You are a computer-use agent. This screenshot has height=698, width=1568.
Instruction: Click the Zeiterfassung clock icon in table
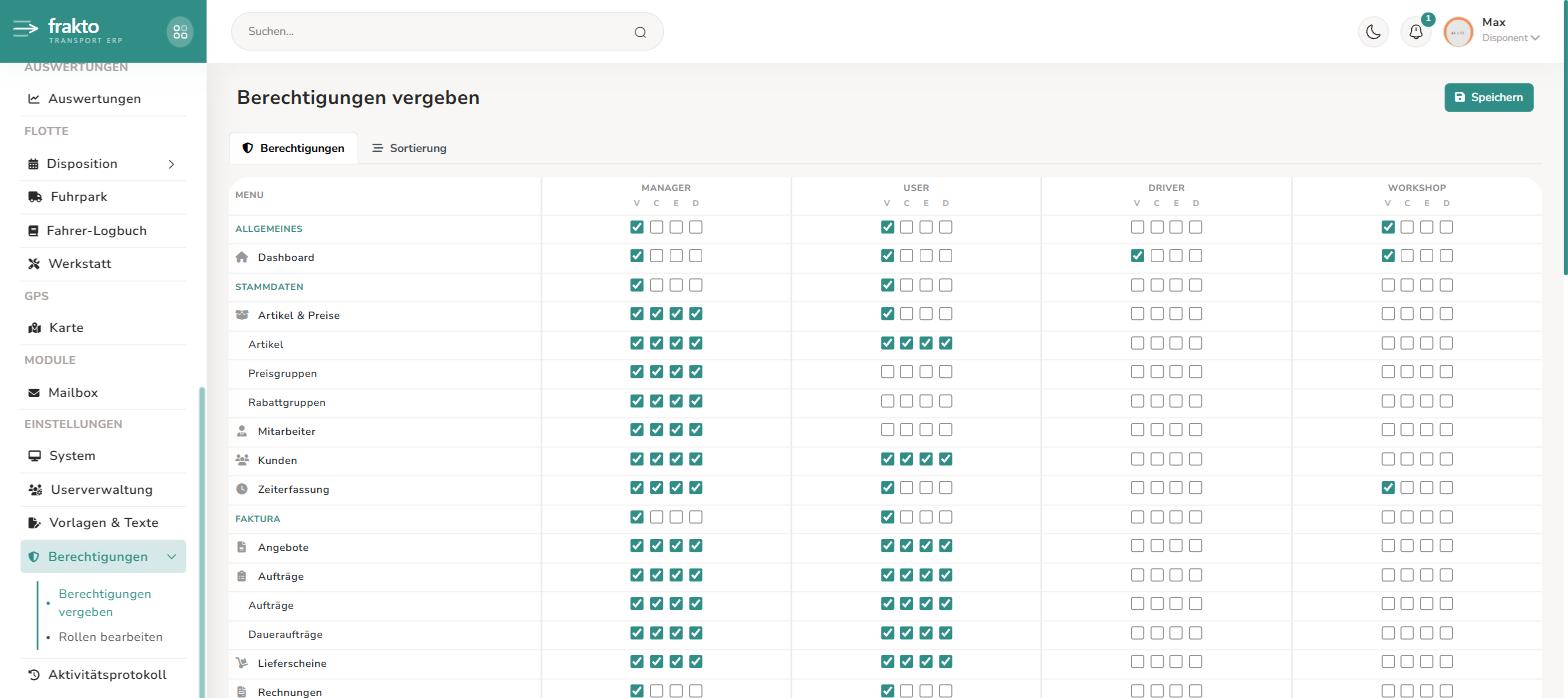pyautogui.click(x=242, y=489)
